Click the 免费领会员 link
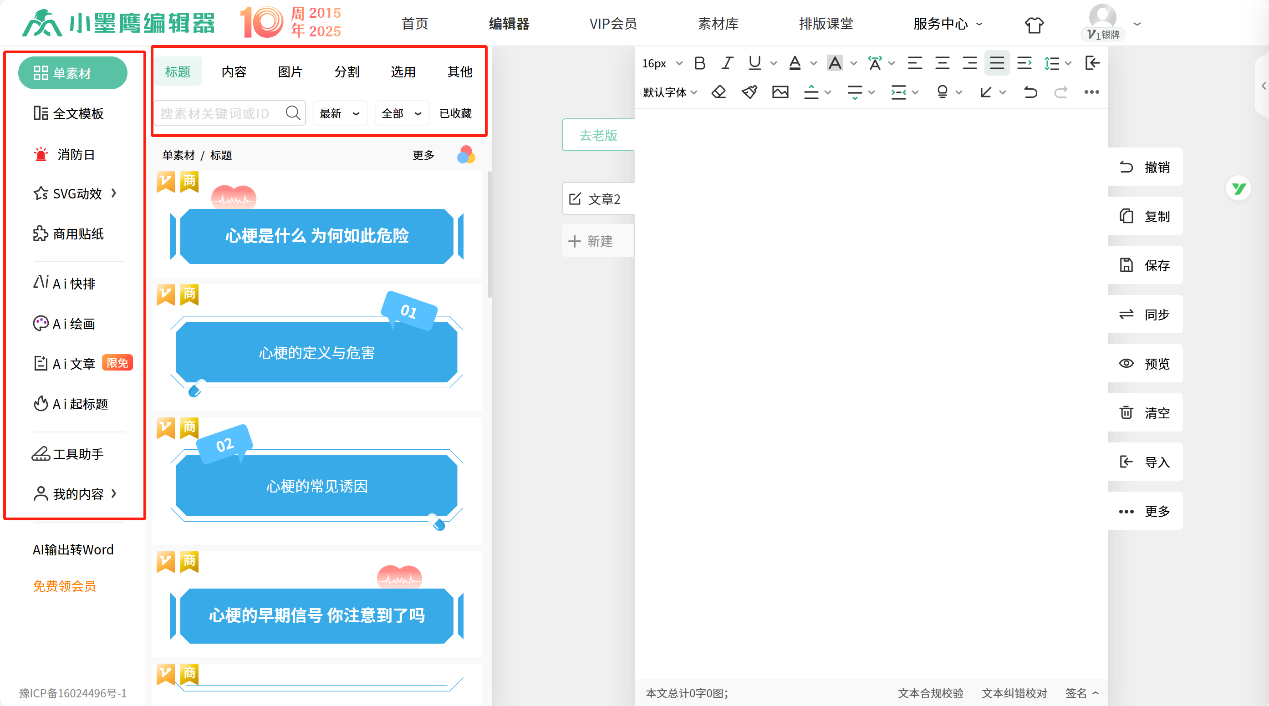The width and height of the screenshot is (1269, 706). click(64, 586)
